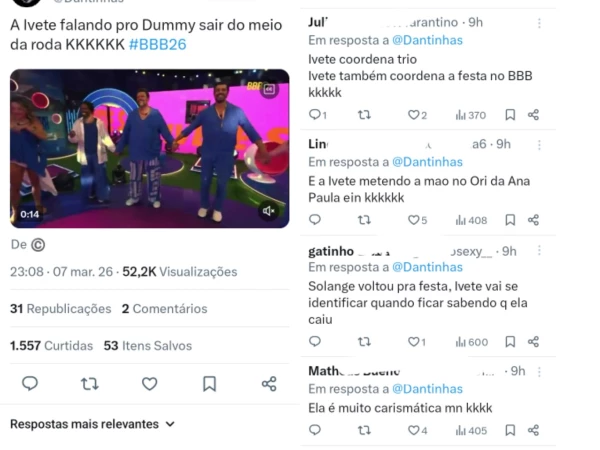Play the Ivete video thumbnail
This screenshot has height=450, width=600.
pos(150,148)
